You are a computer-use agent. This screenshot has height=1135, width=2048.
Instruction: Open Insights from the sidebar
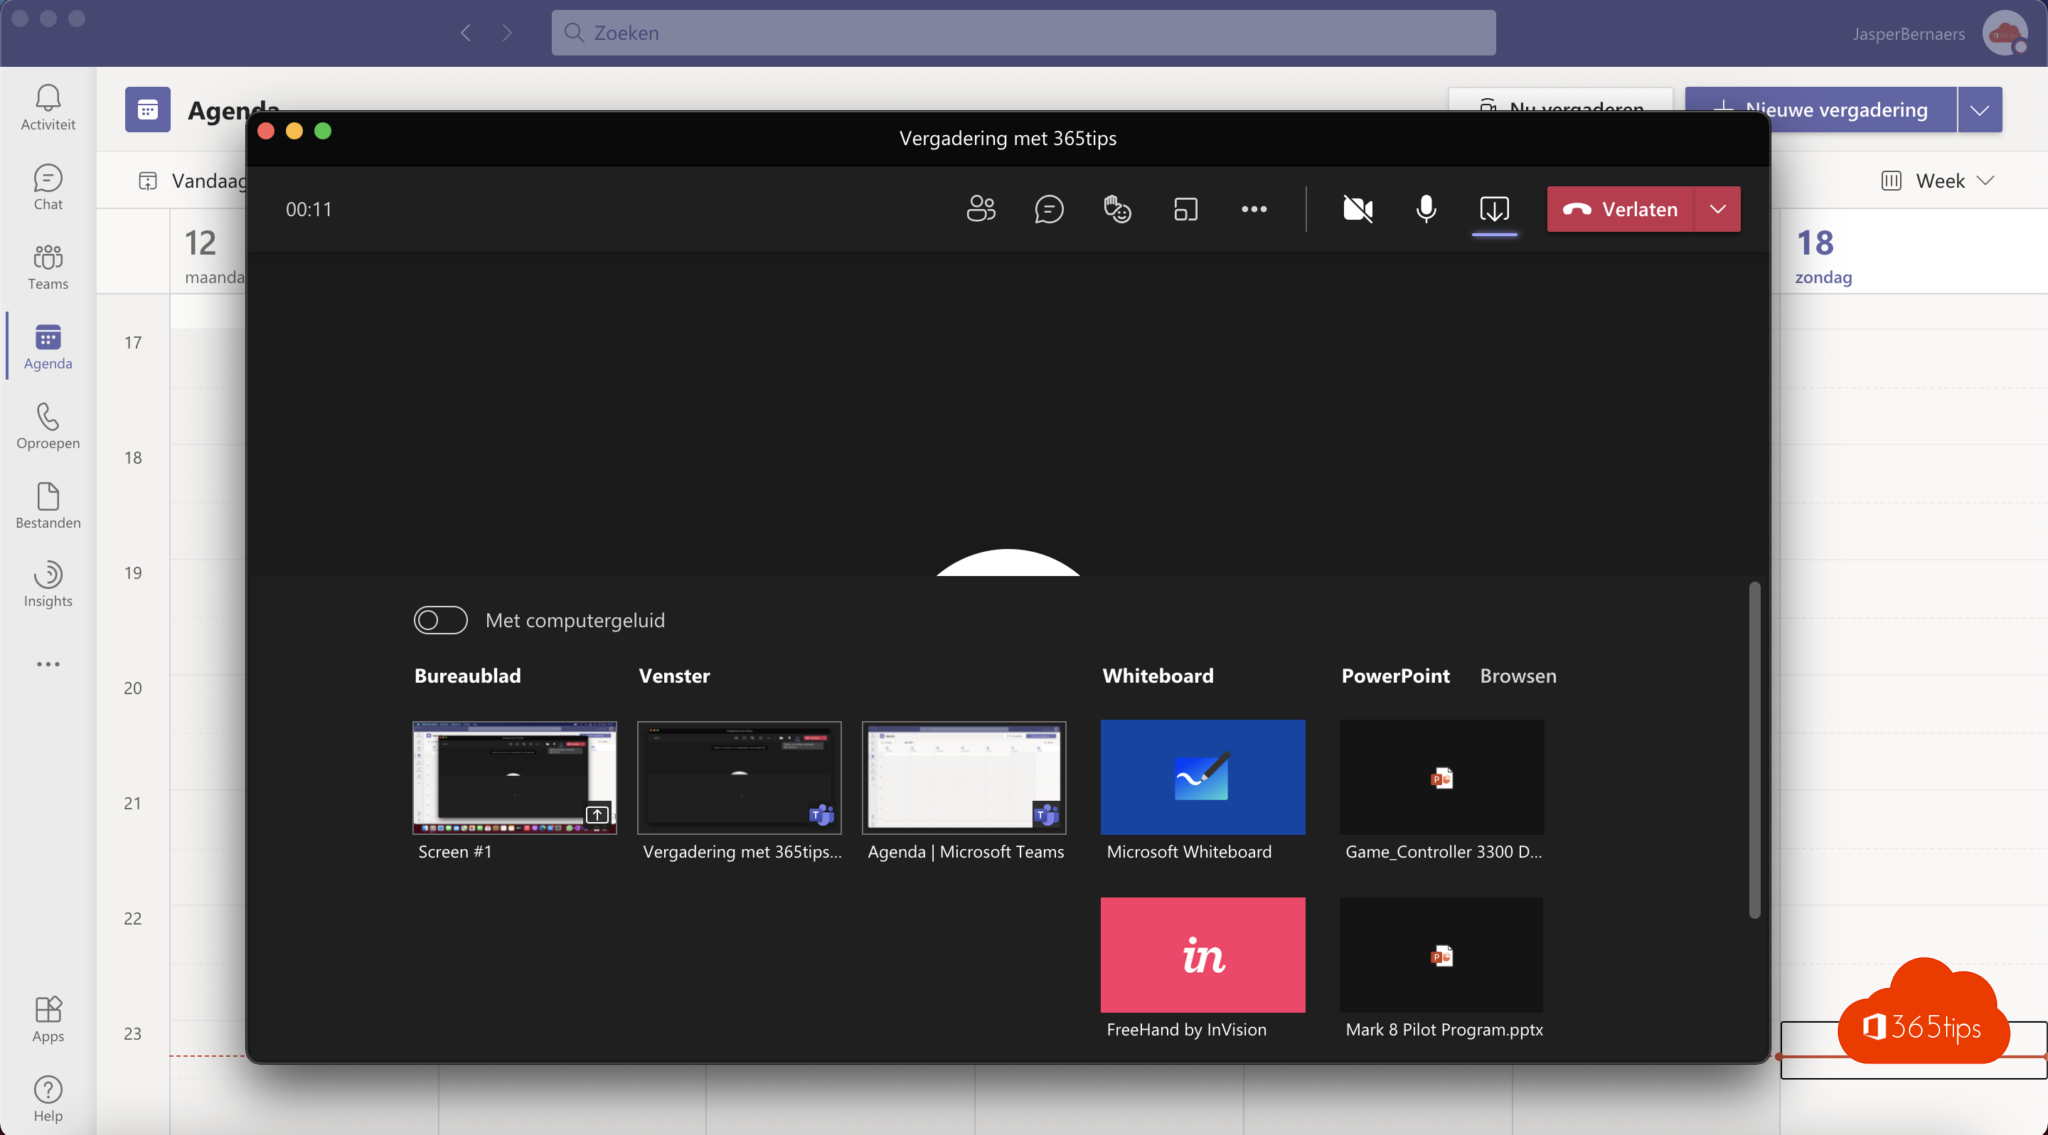(47, 585)
